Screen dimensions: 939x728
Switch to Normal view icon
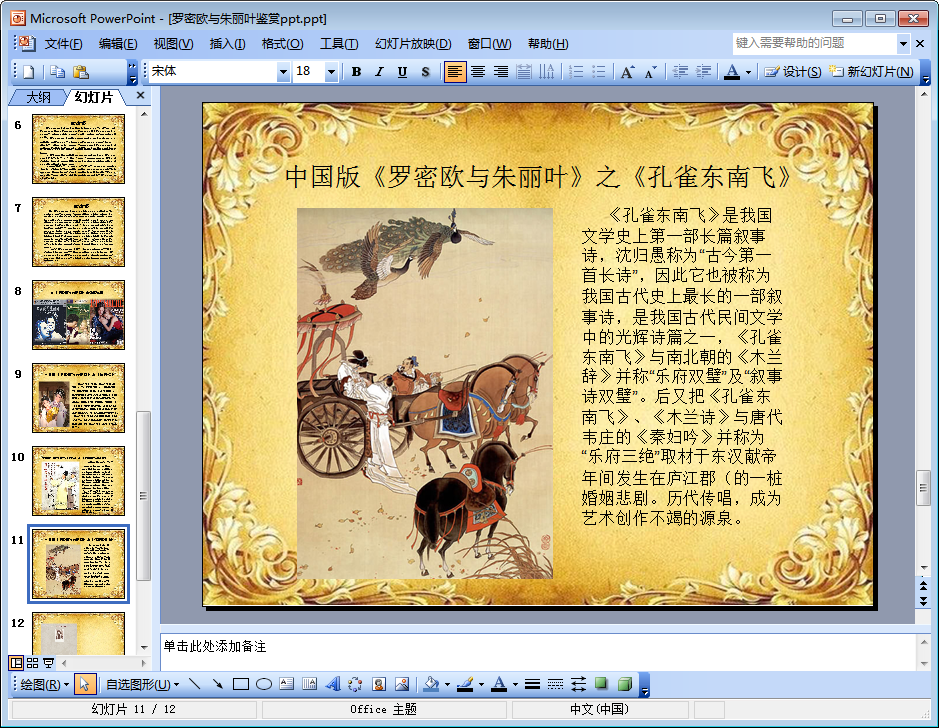coord(17,663)
